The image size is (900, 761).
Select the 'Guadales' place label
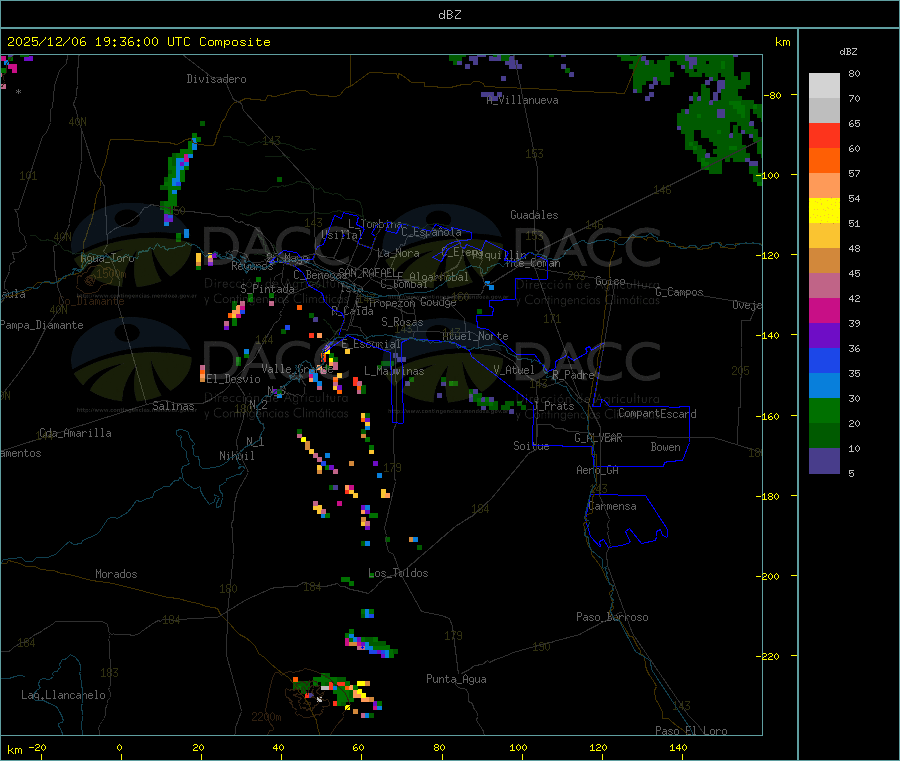coord(534,215)
